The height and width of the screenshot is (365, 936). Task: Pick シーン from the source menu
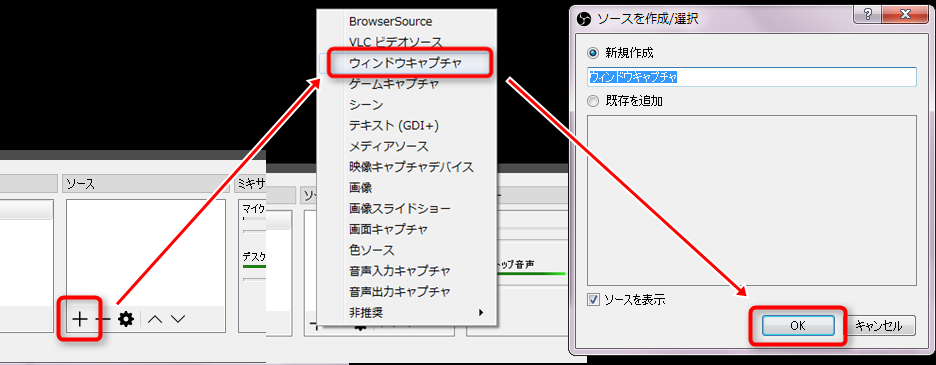point(406,105)
